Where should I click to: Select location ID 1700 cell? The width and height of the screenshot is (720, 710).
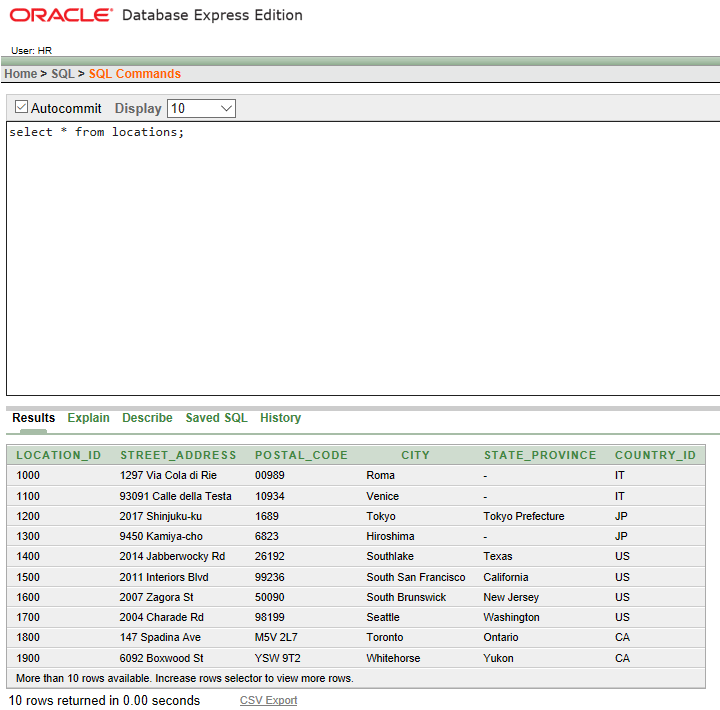tap(28, 617)
